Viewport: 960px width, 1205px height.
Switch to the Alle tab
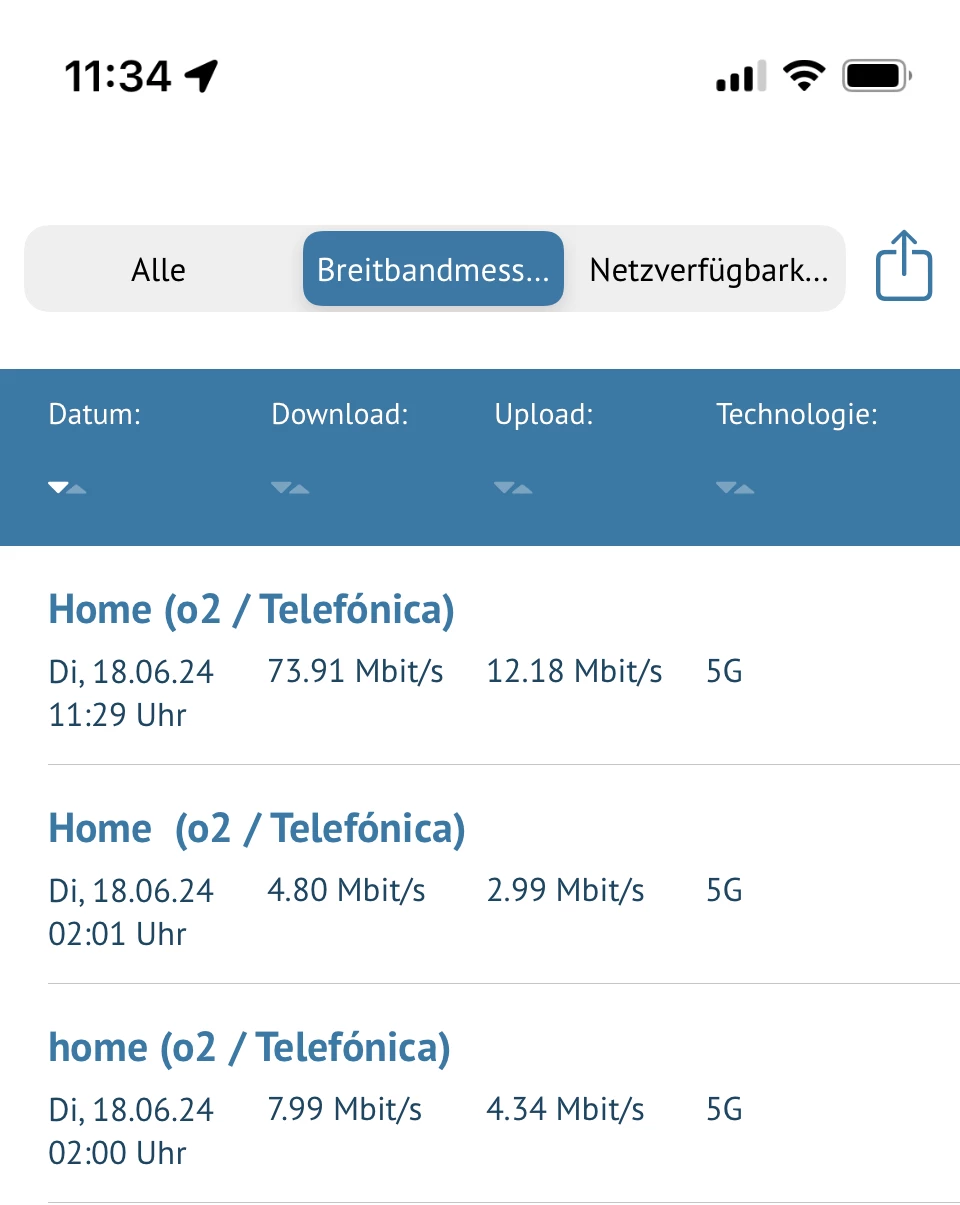coord(158,270)
